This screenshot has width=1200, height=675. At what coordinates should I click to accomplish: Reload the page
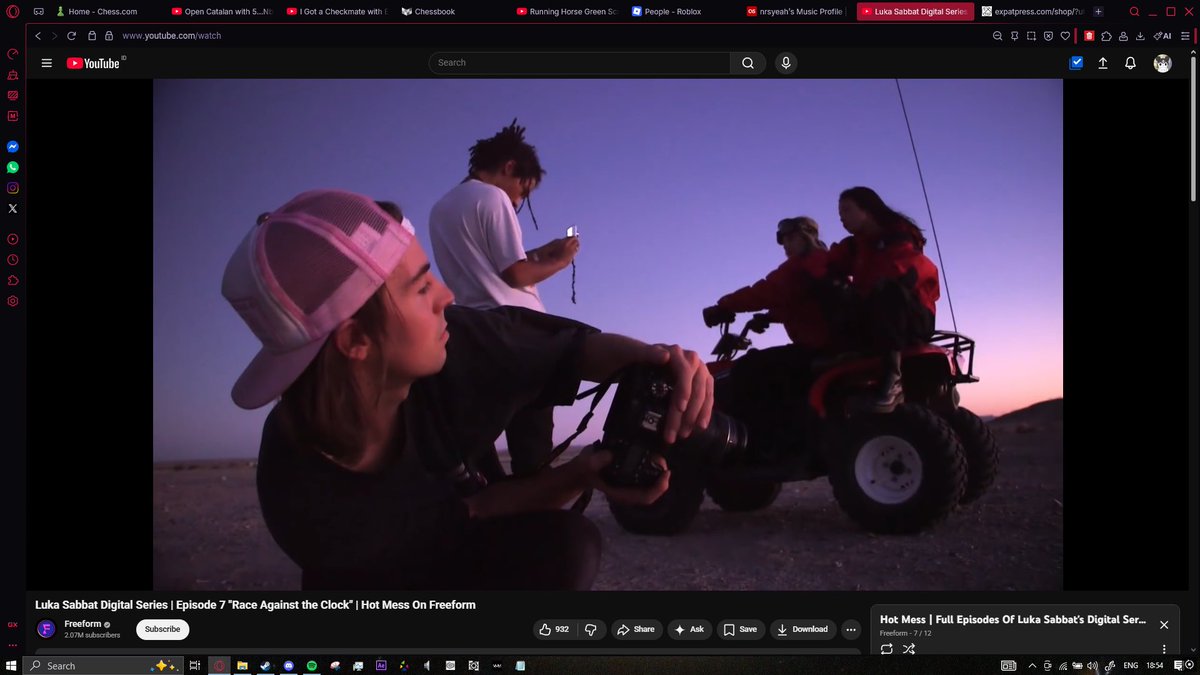tap(72, 35)
